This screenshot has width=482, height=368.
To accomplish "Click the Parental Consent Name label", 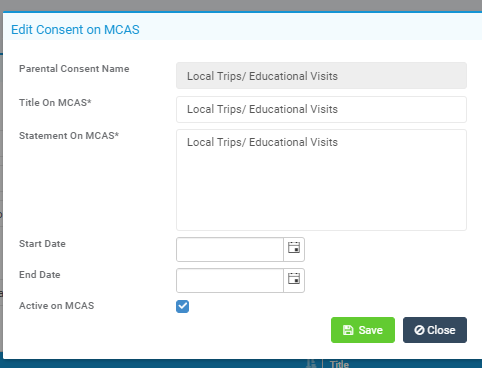I will click(x=74, y=69).
